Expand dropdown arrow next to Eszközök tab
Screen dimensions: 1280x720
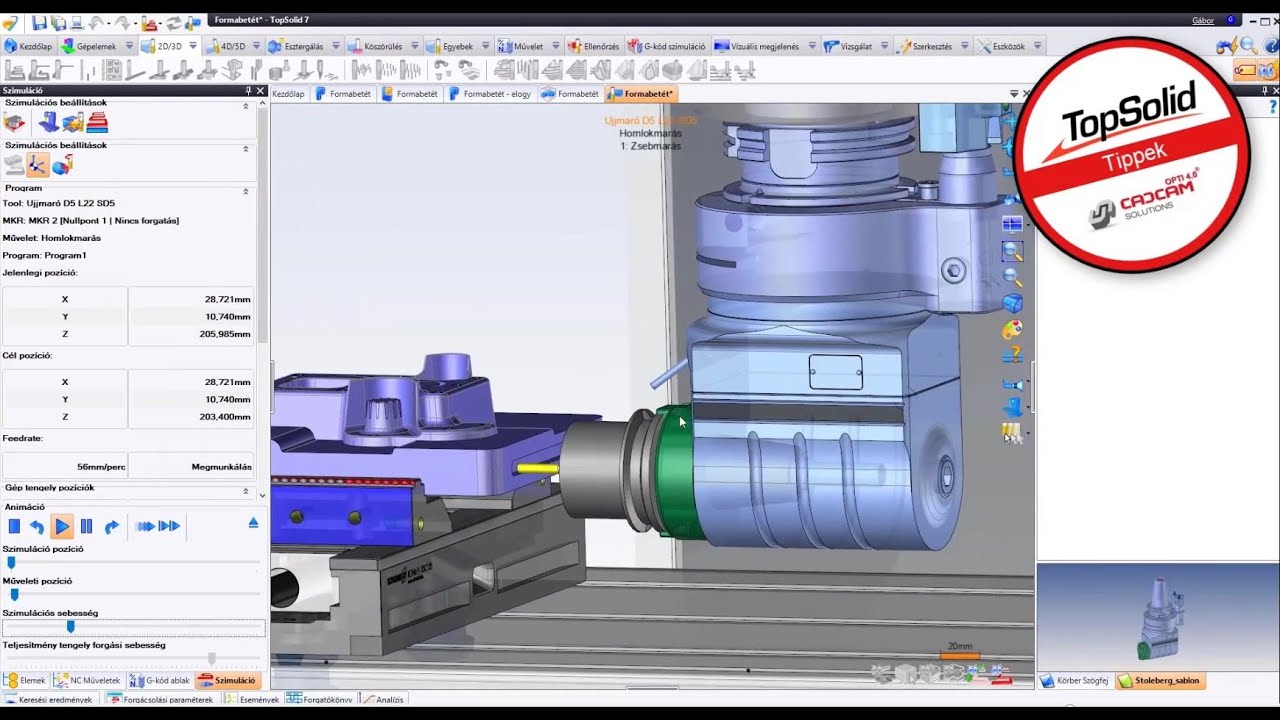(1037, 46)
